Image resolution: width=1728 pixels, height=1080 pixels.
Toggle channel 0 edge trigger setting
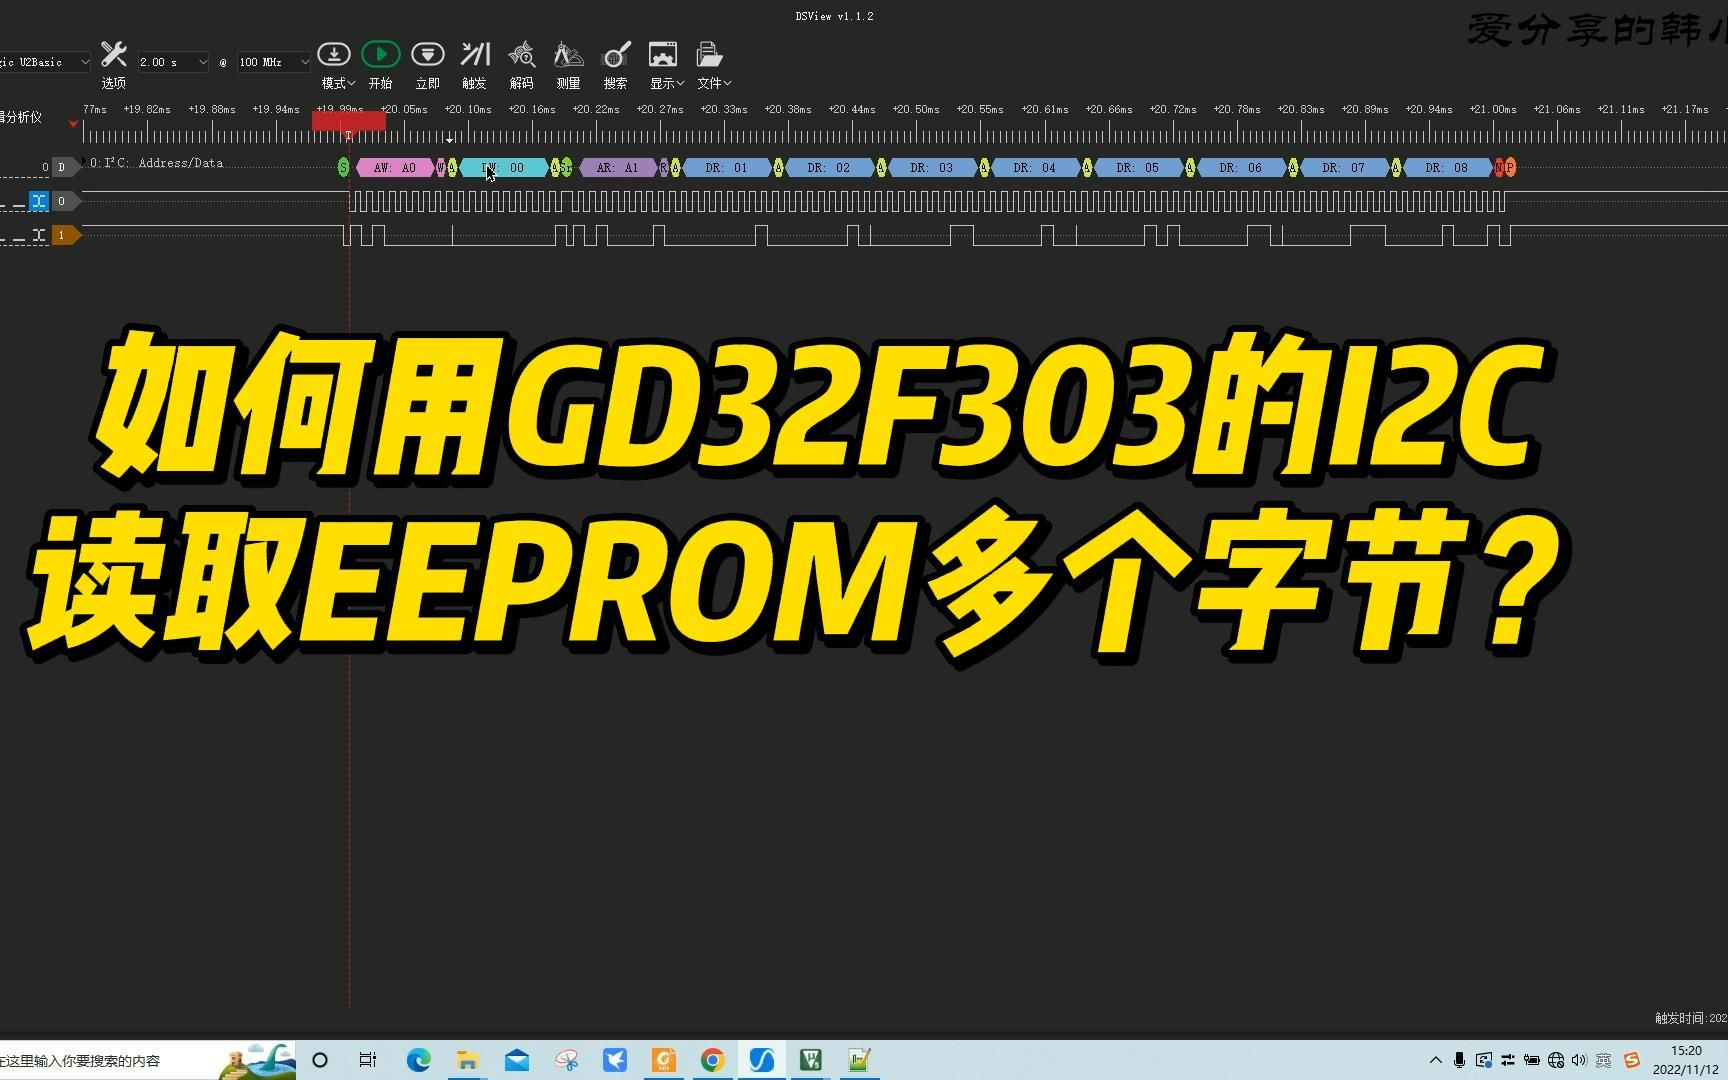tap(38, 201)
